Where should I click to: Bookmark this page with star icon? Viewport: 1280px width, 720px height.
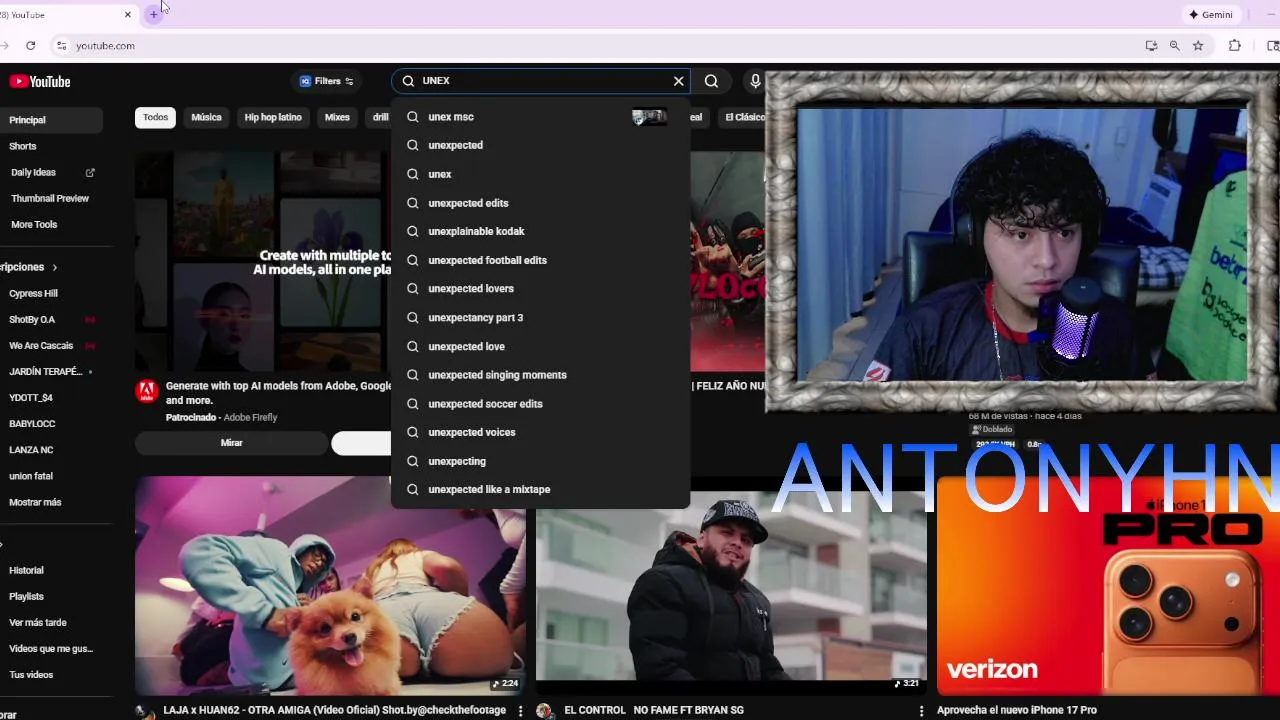1198,46
